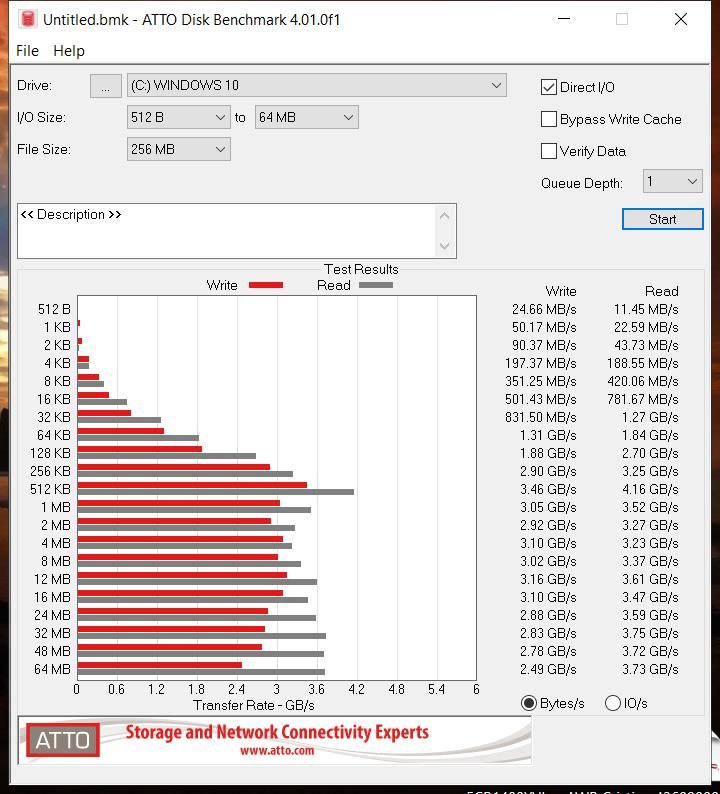Select the Bytes/s radio button
Image resolution: width=720 pixels, height=794 pixels.
tap(529, 703)
